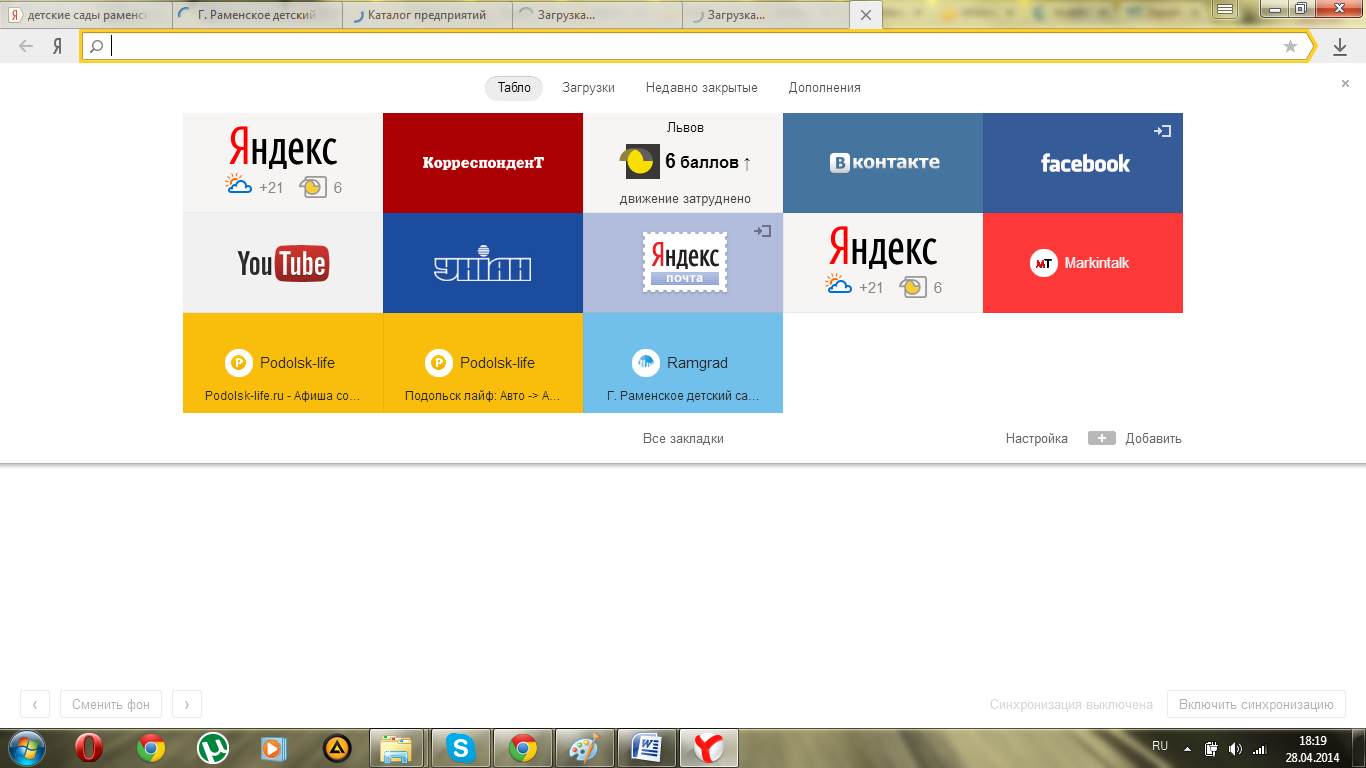Show hidden tray icons arrow
Viewport: 1366px width, 768px height.
1187,748
